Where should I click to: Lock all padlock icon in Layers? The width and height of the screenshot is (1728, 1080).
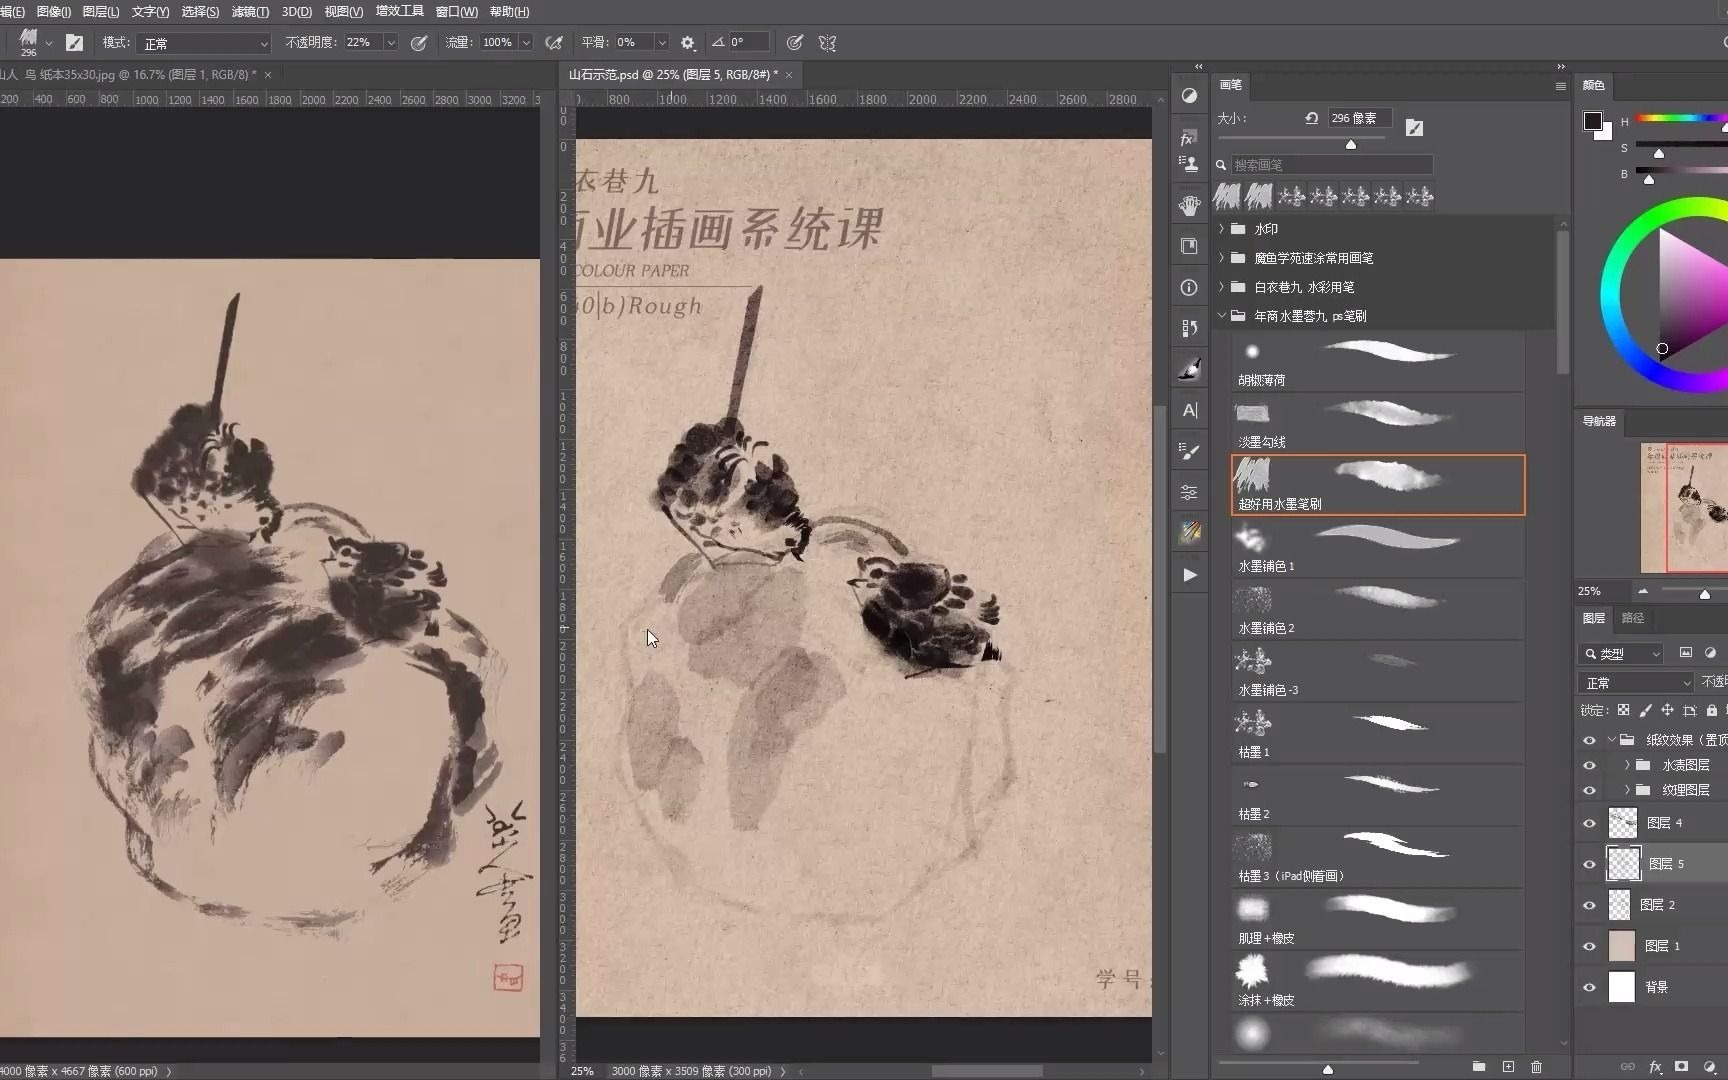tap(1712, 710)
